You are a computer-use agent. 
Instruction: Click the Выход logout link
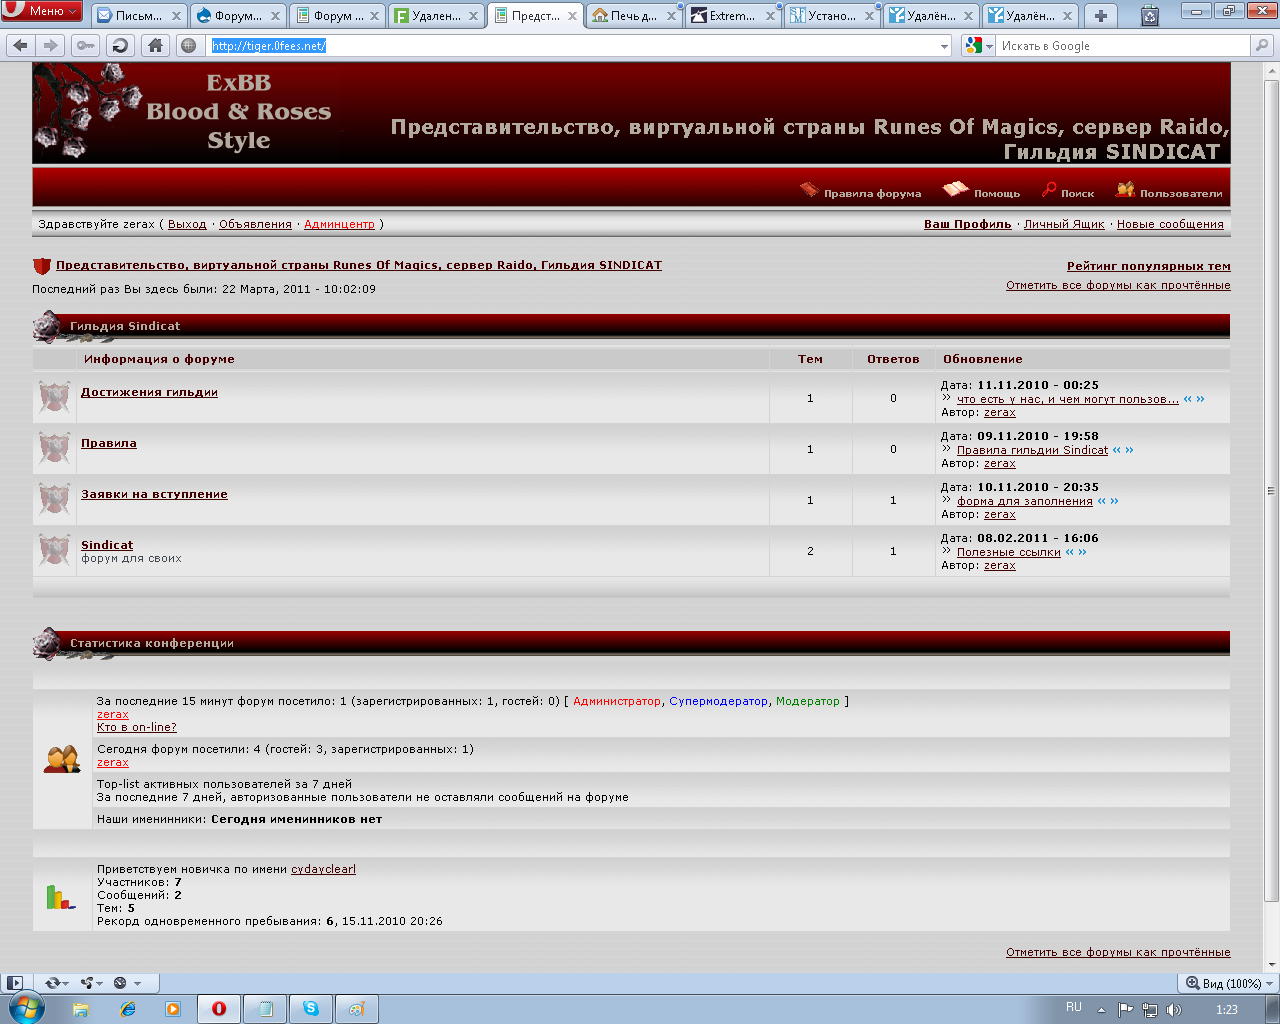click(x=187, y=224)
